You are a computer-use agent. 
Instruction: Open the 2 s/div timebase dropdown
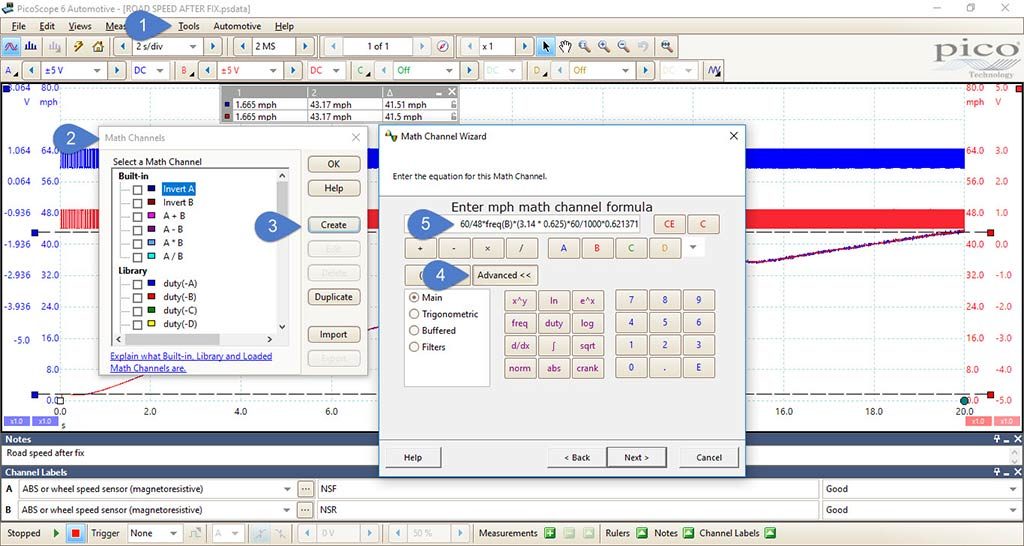coord(192,46)
